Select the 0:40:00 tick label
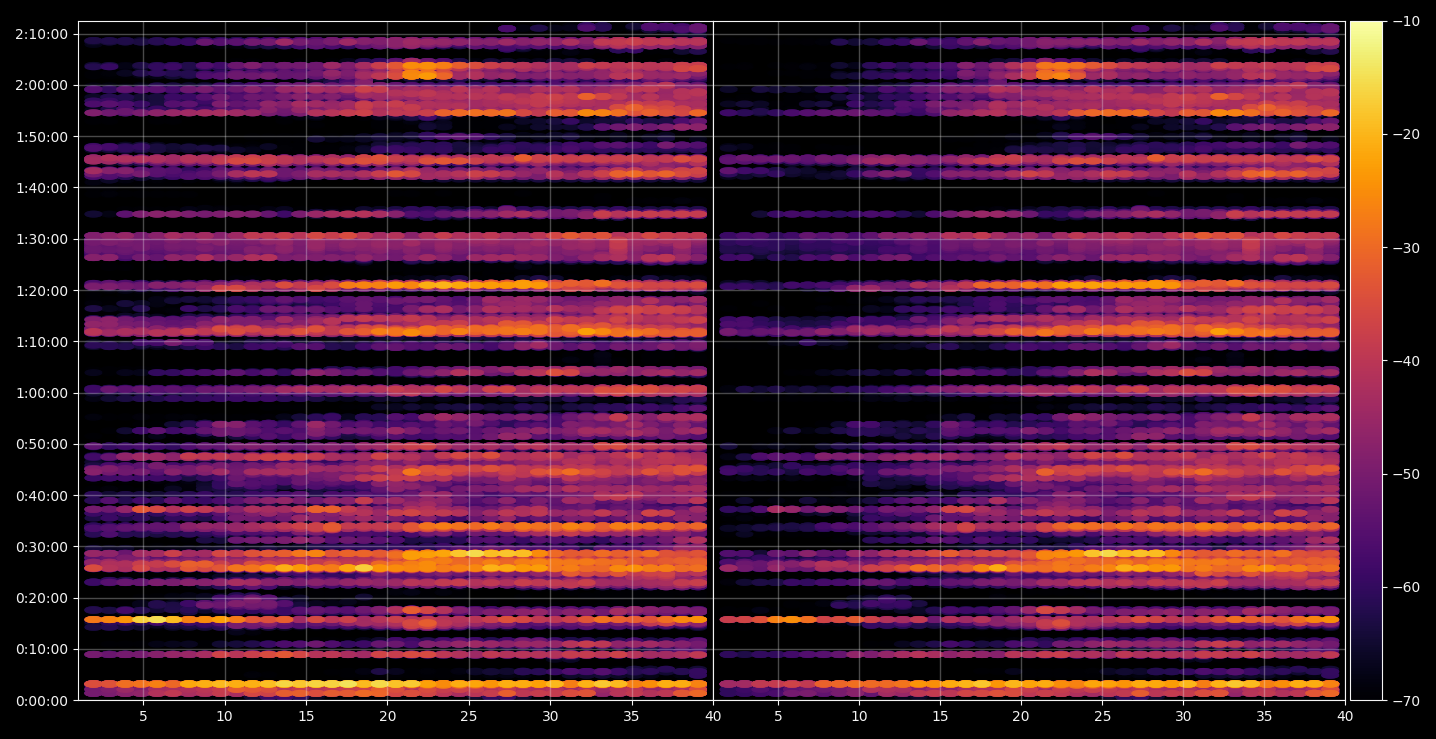This screenshot has height=739, width=1436. tap(41, 496)
